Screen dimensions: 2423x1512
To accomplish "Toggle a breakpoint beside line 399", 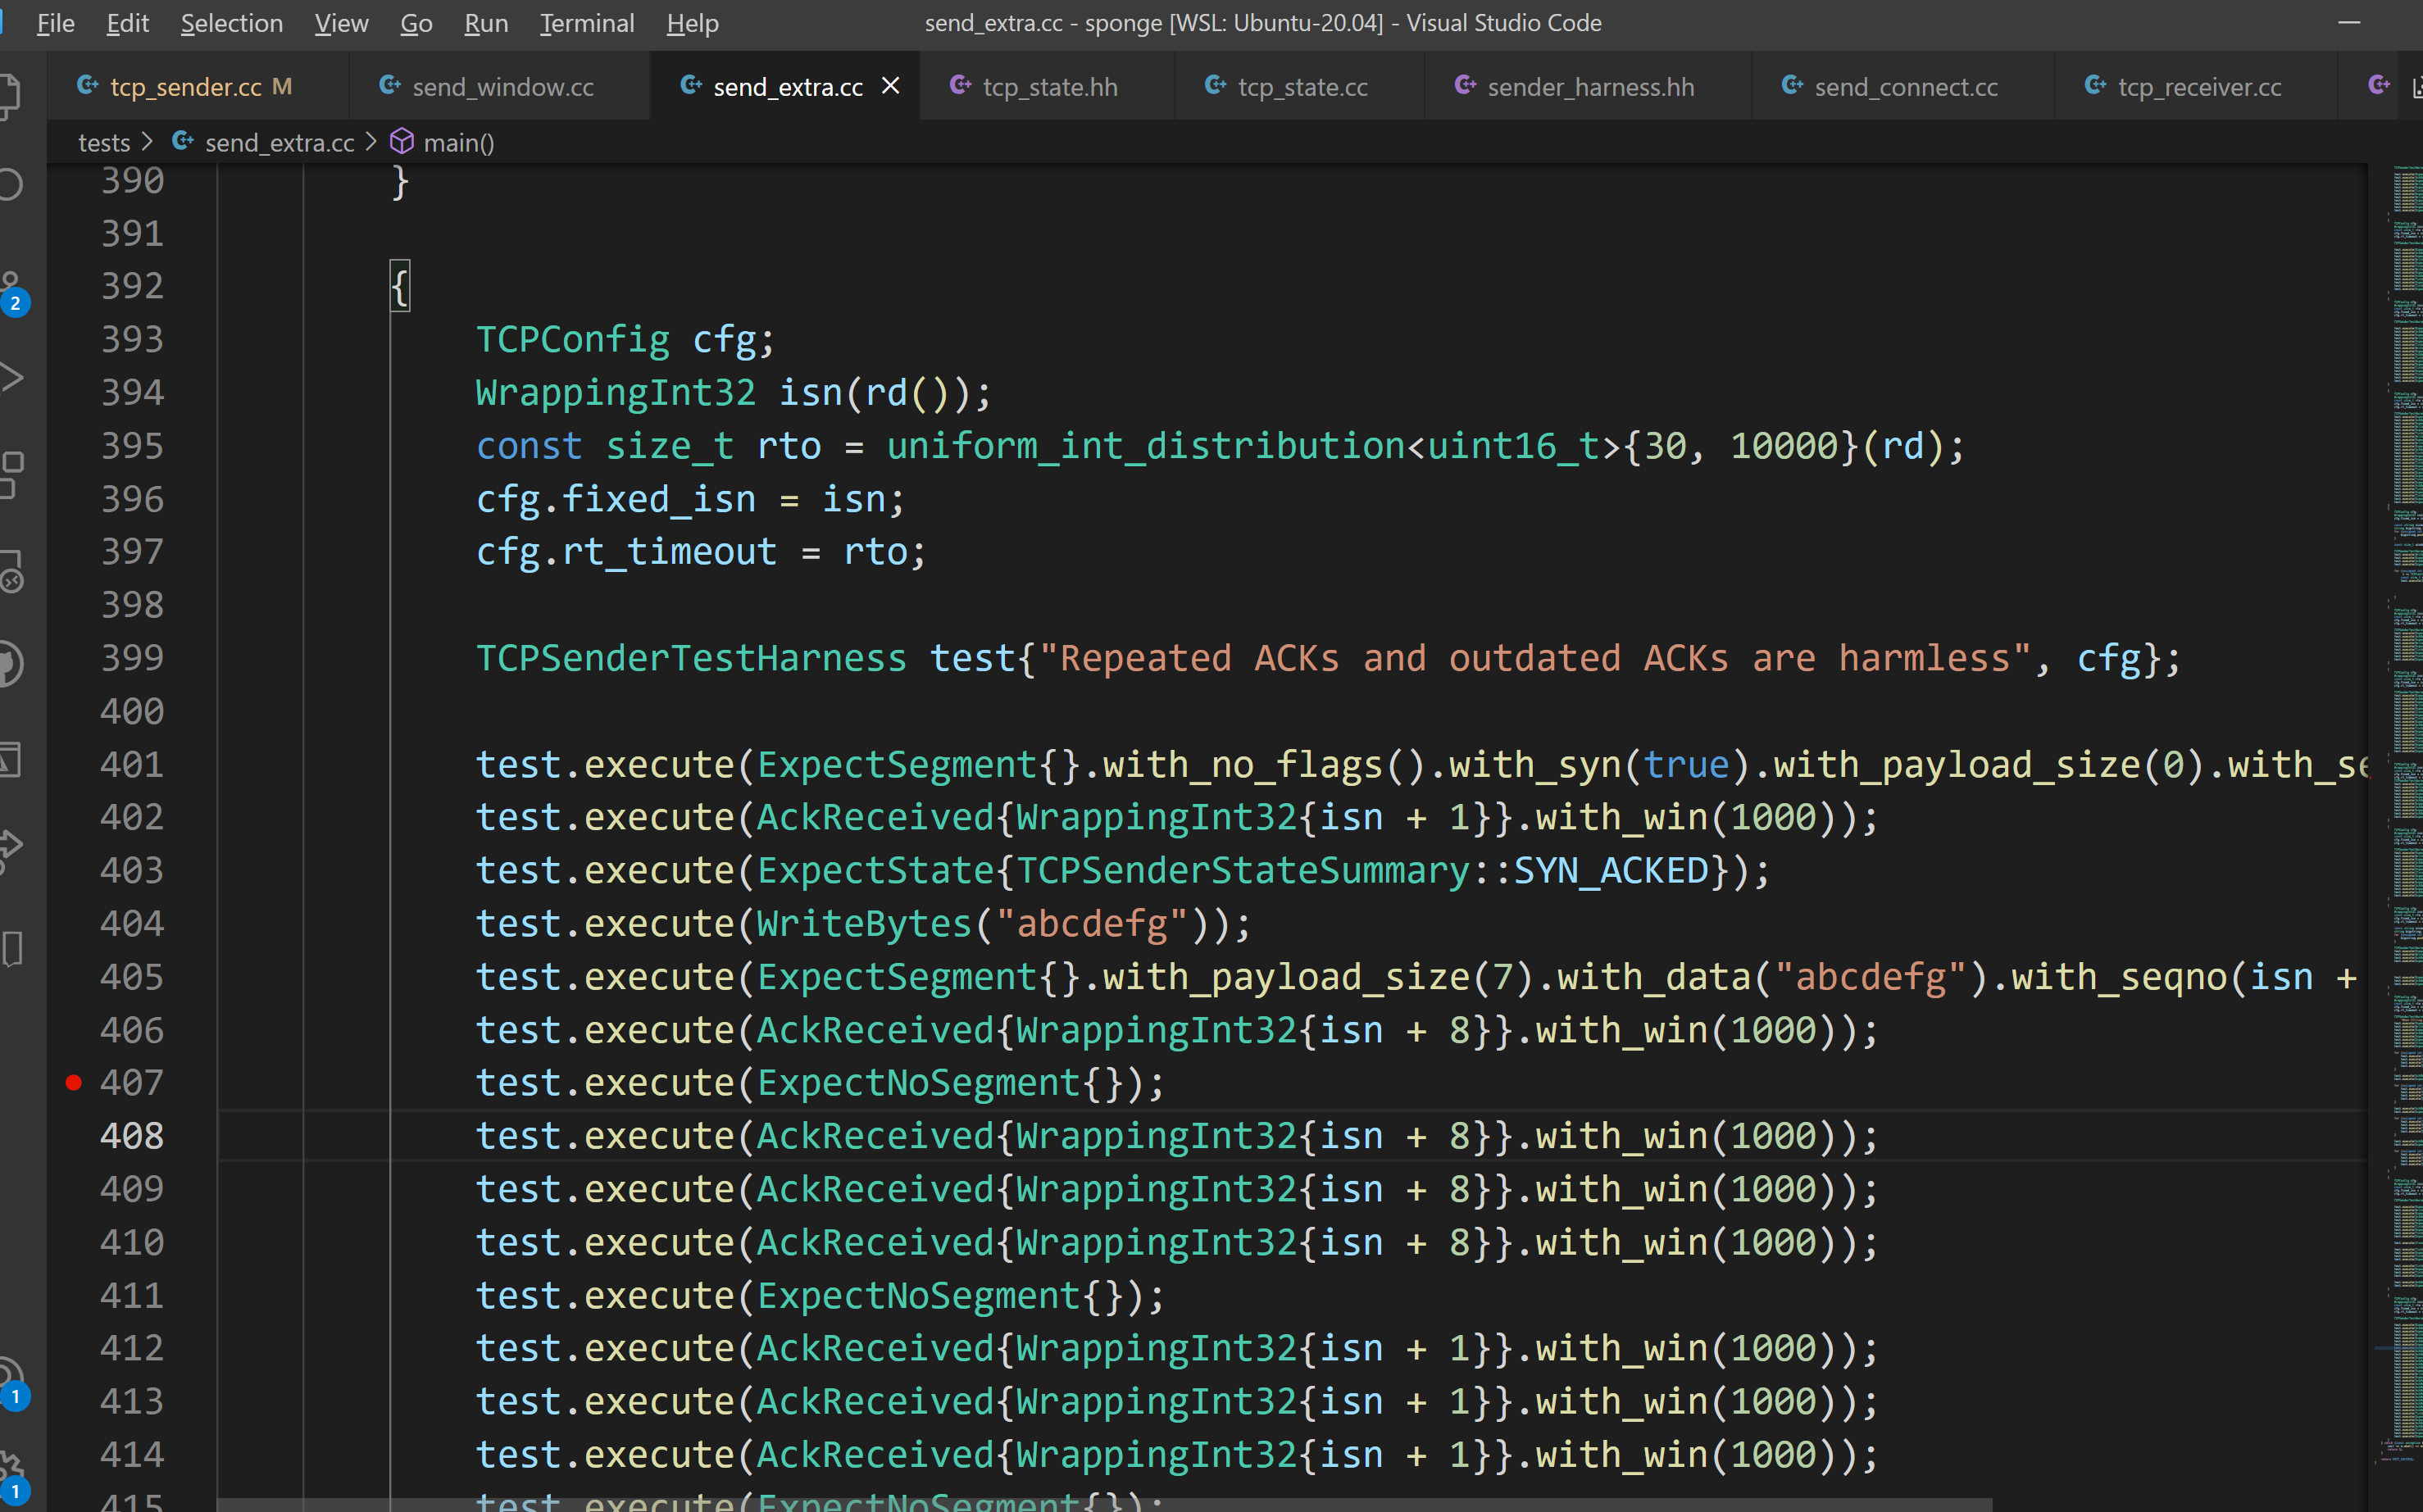I will 73,658.
